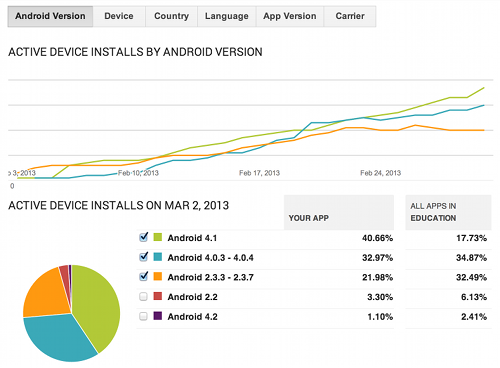Click the purple Android 4.2 color swatch
This screenshot has width=500, height=368.
[158, 316]
